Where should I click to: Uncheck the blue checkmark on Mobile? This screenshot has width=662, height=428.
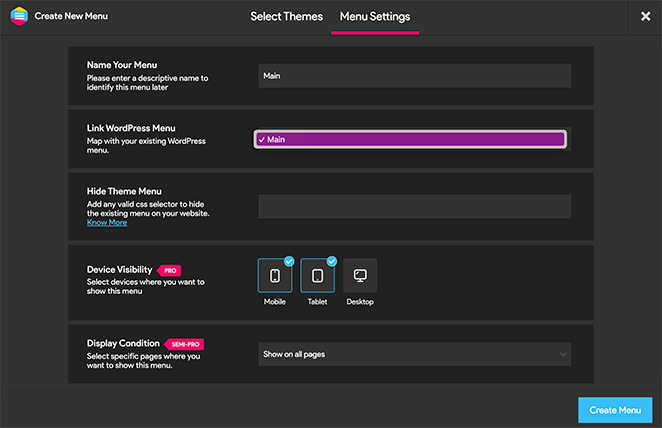click(289, 261)
